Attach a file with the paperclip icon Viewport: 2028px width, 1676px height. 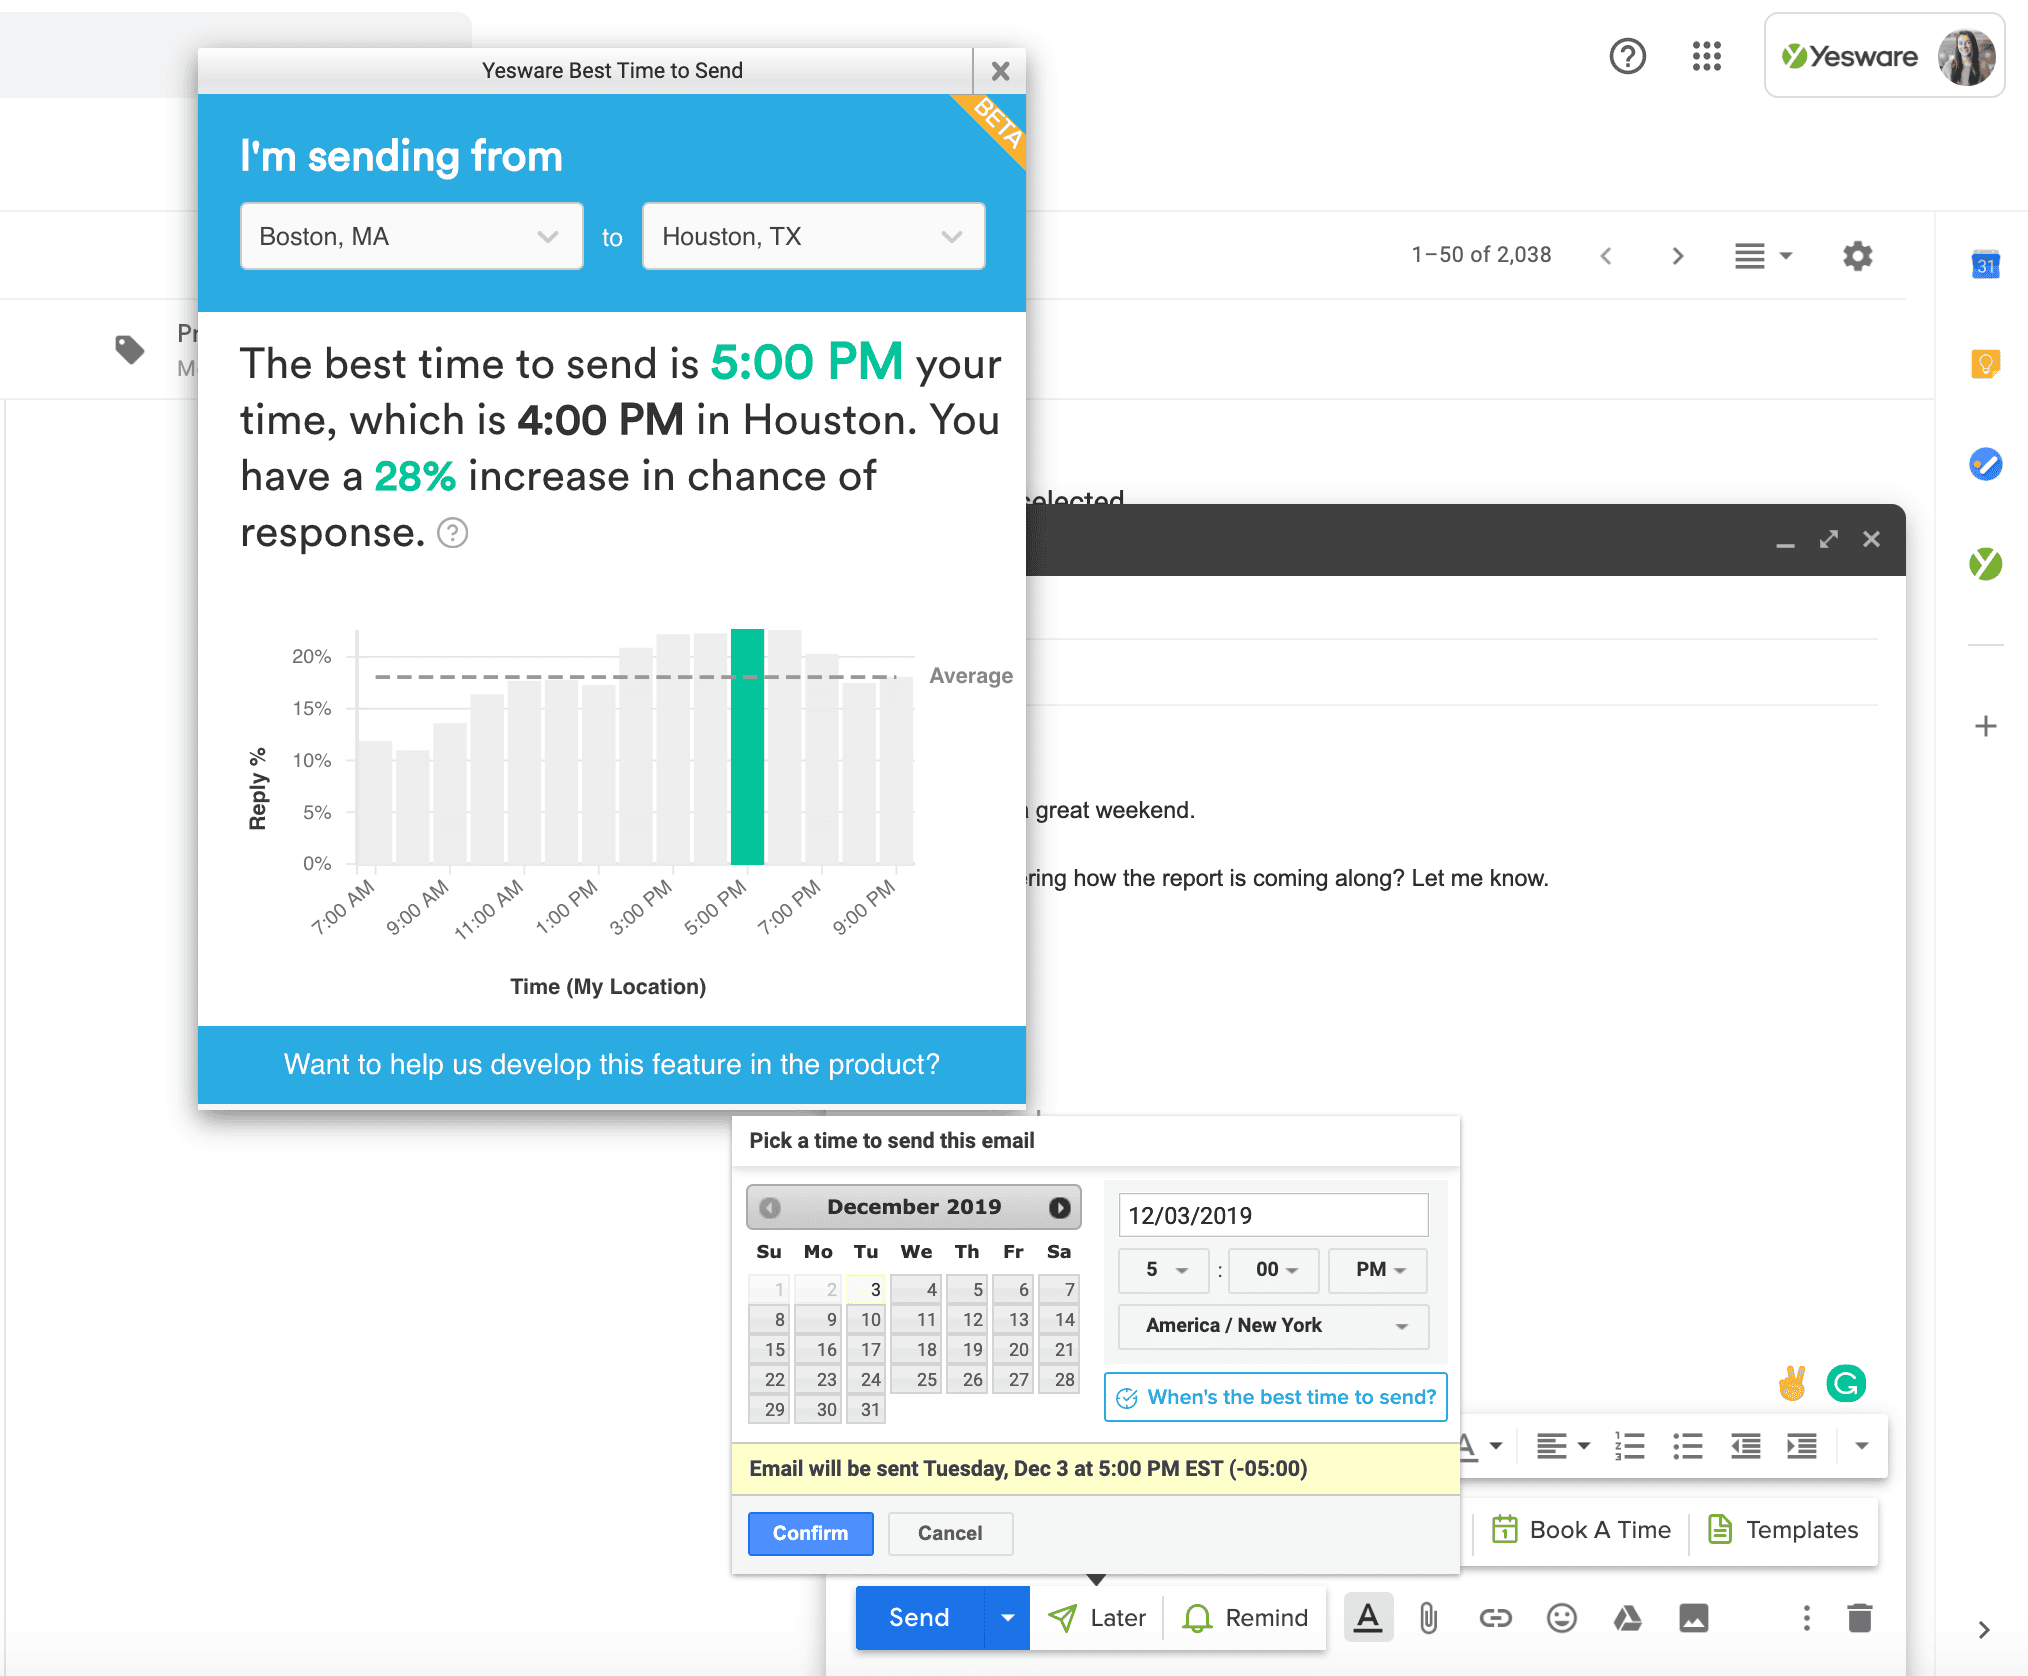[1428, 1618]
